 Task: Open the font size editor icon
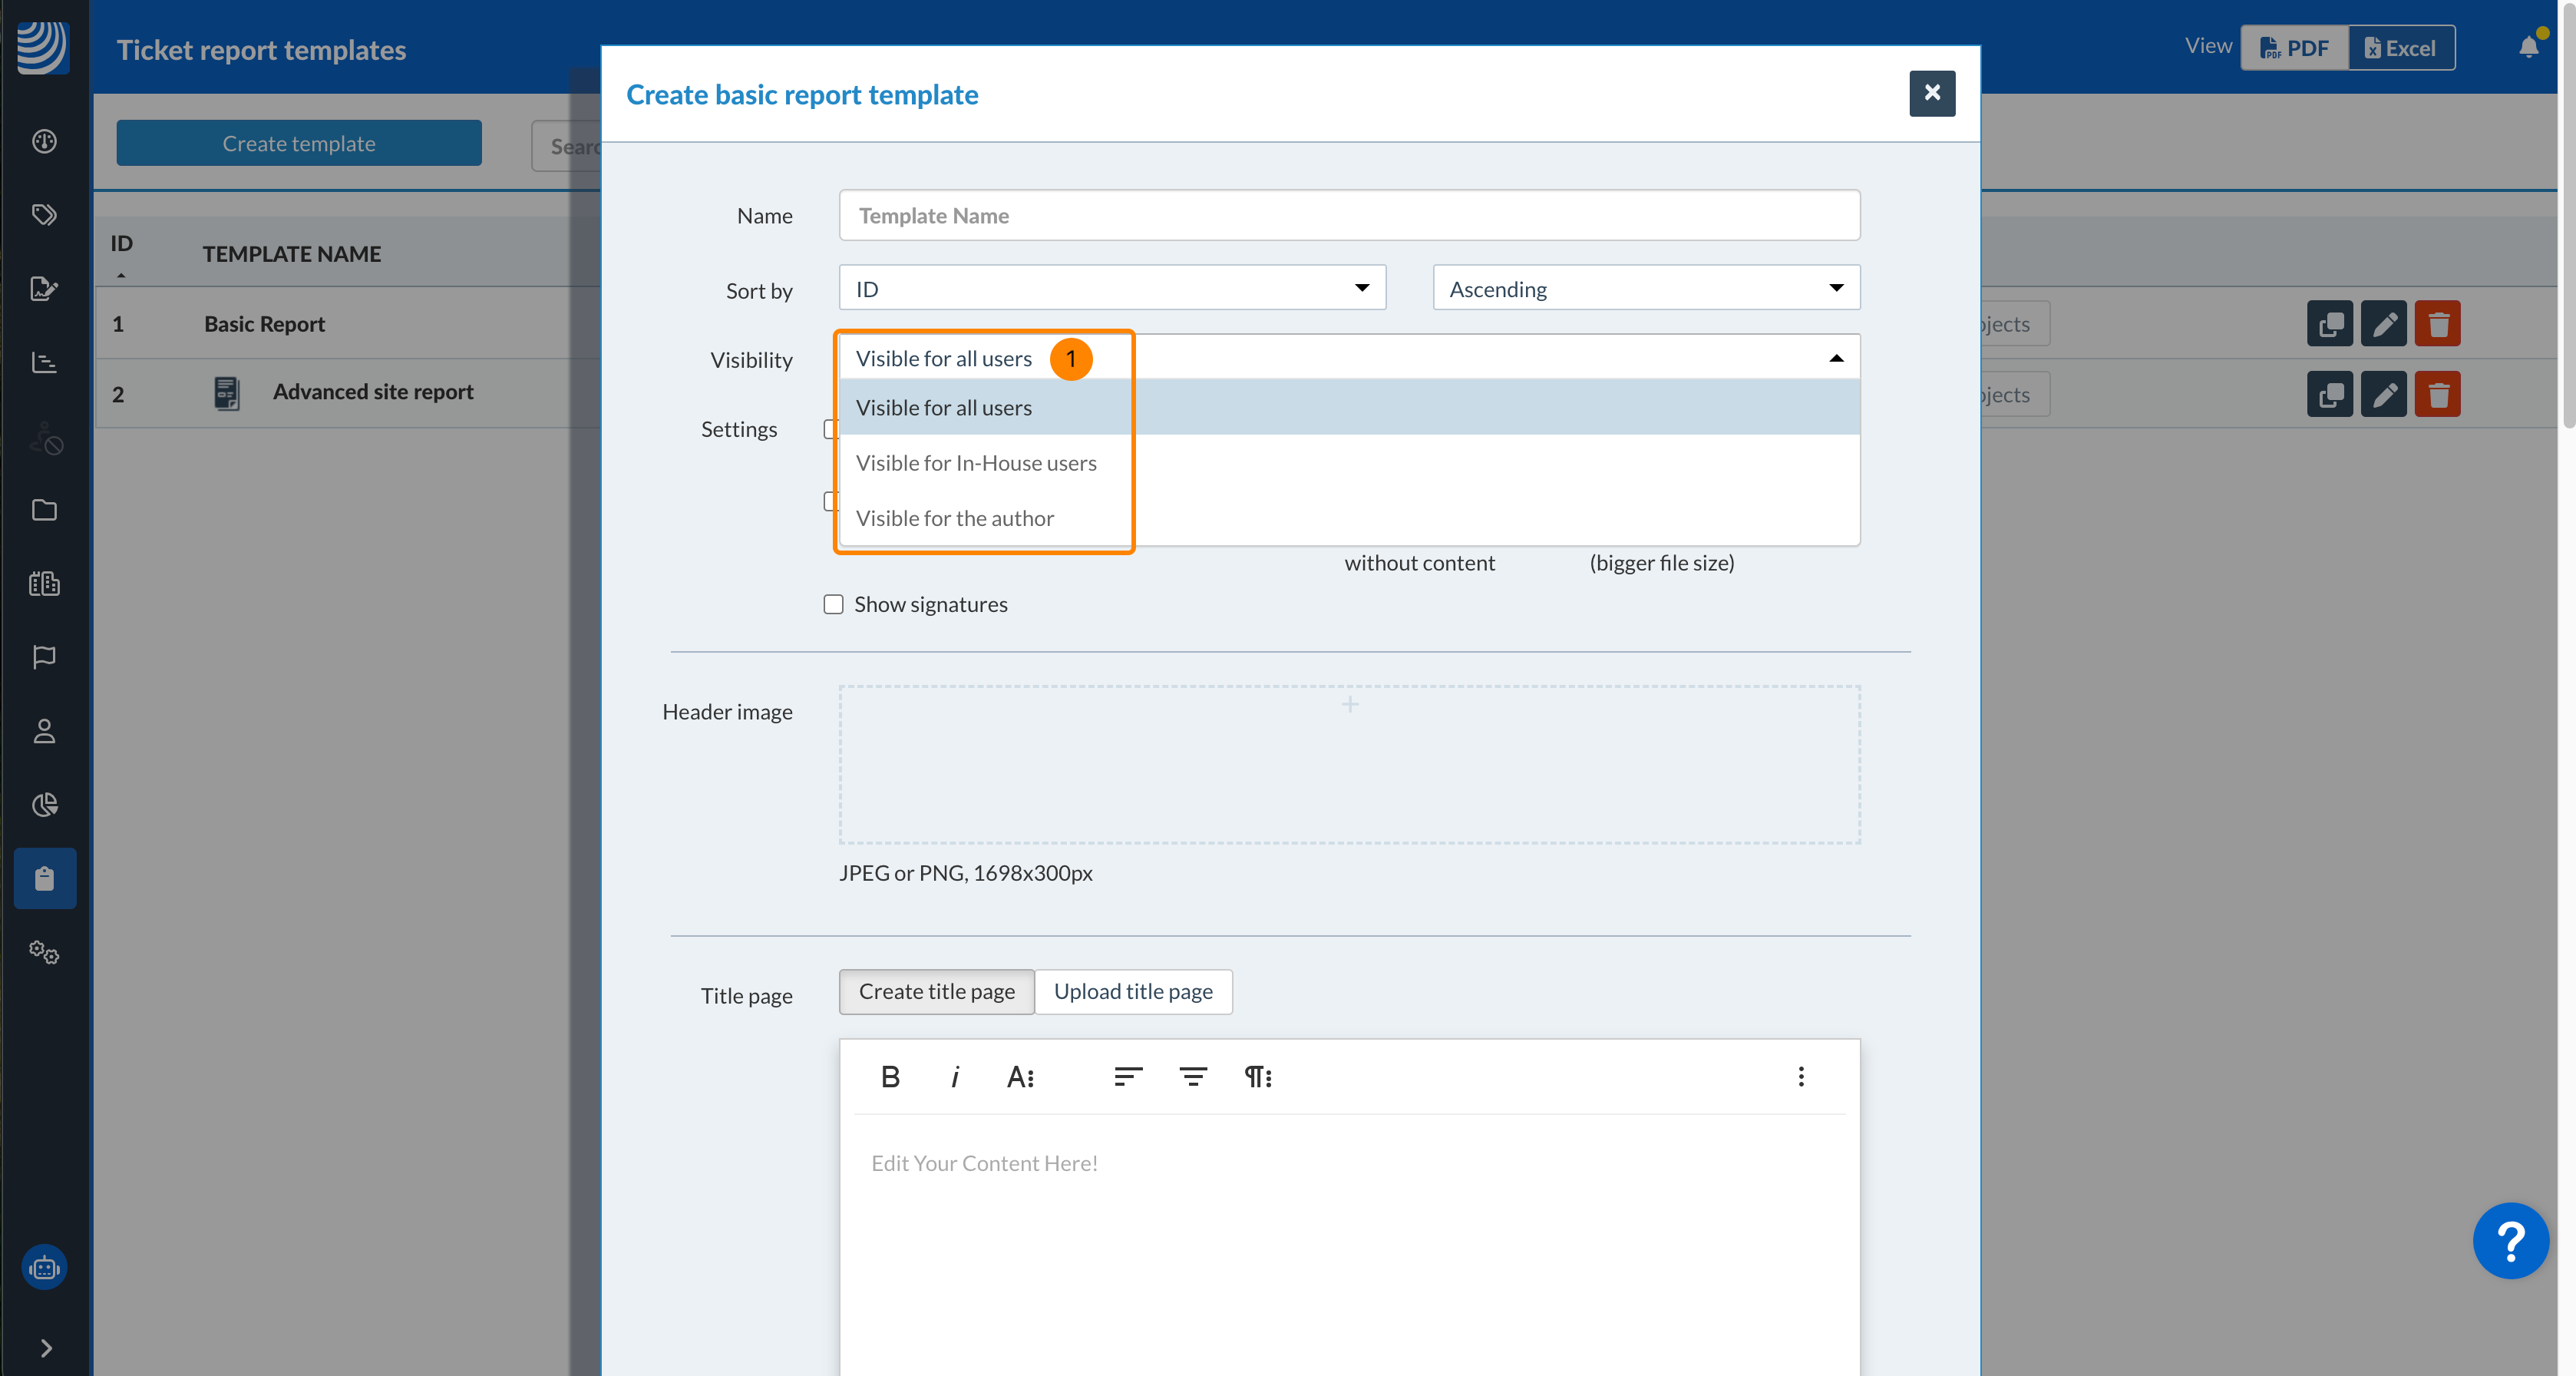1020,1076
